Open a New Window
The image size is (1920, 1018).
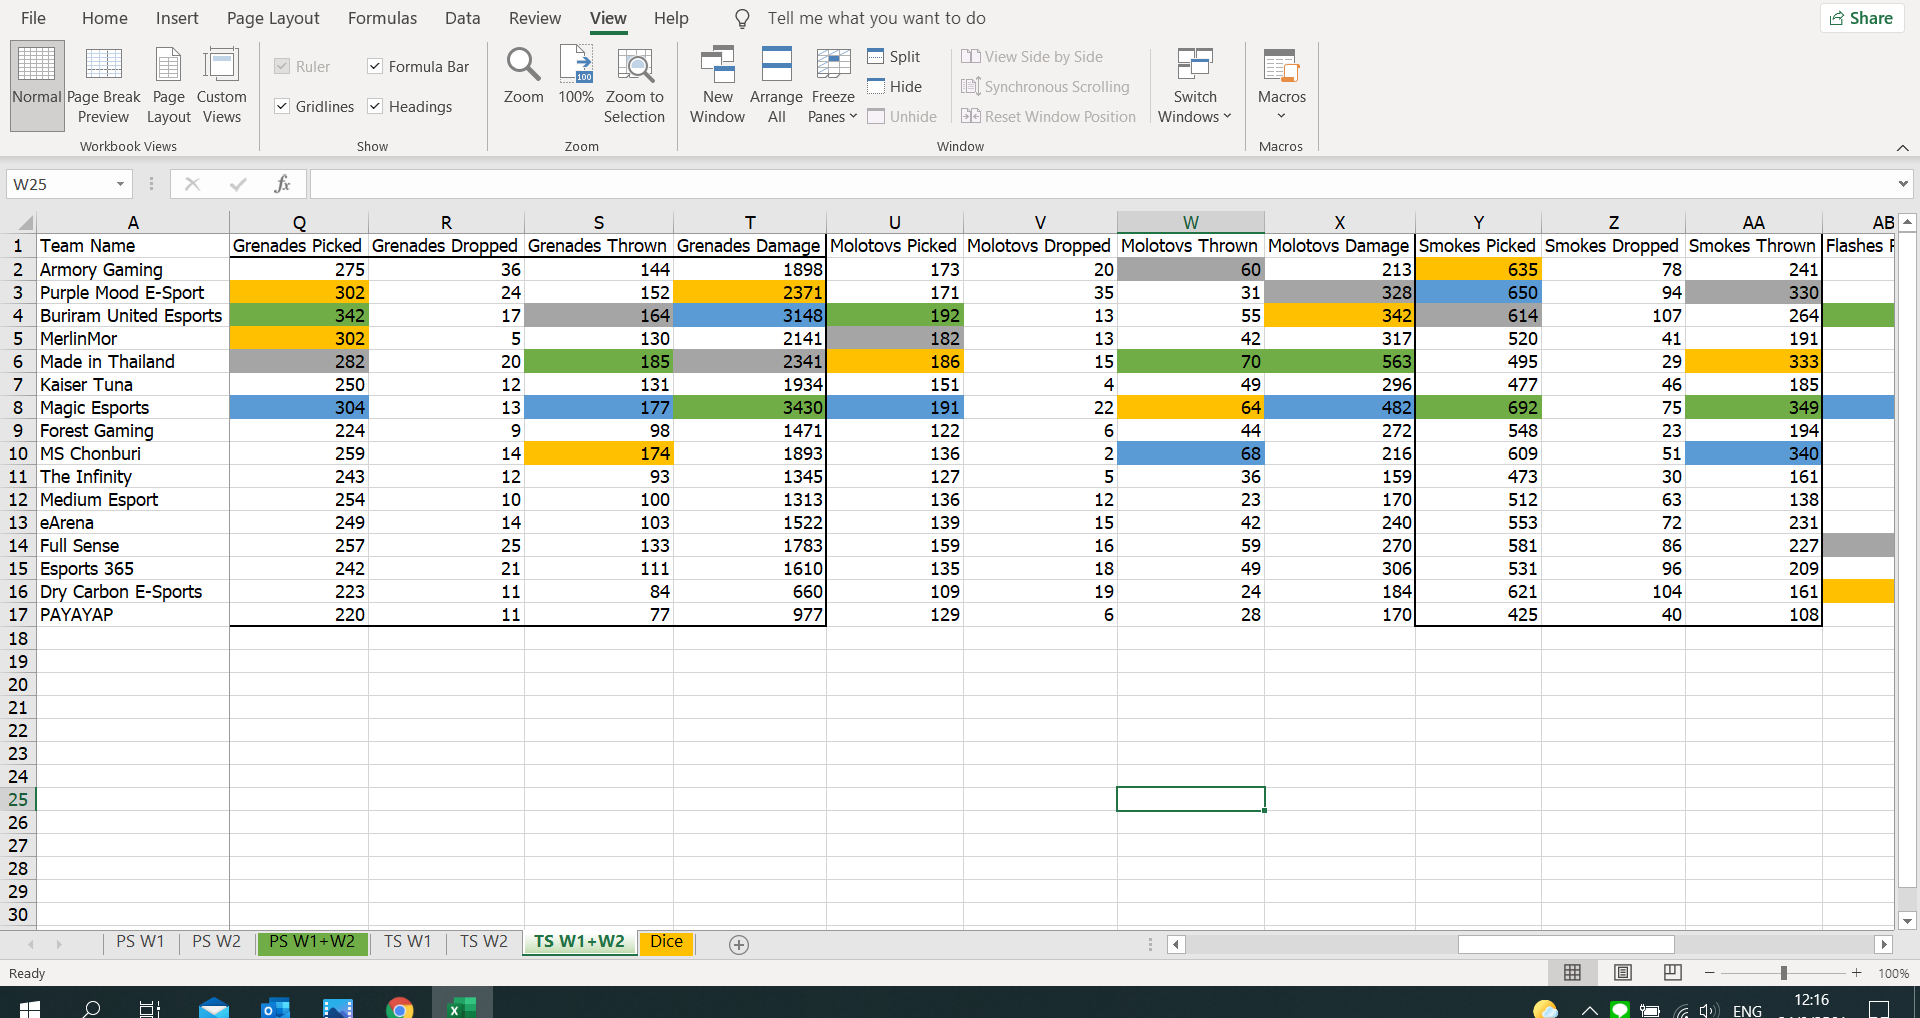(x=717, y=86)
